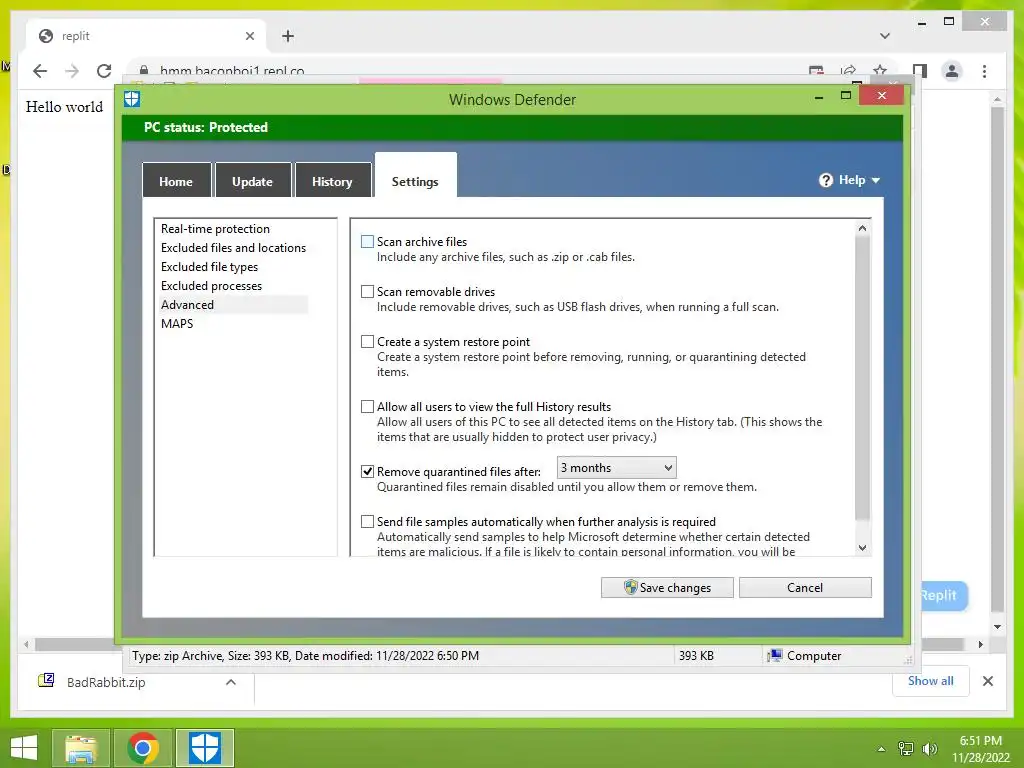Click Chrome page vertical scrollbar
The height and width of the screenshot is (768, 1024).
(x=997, y=359)
